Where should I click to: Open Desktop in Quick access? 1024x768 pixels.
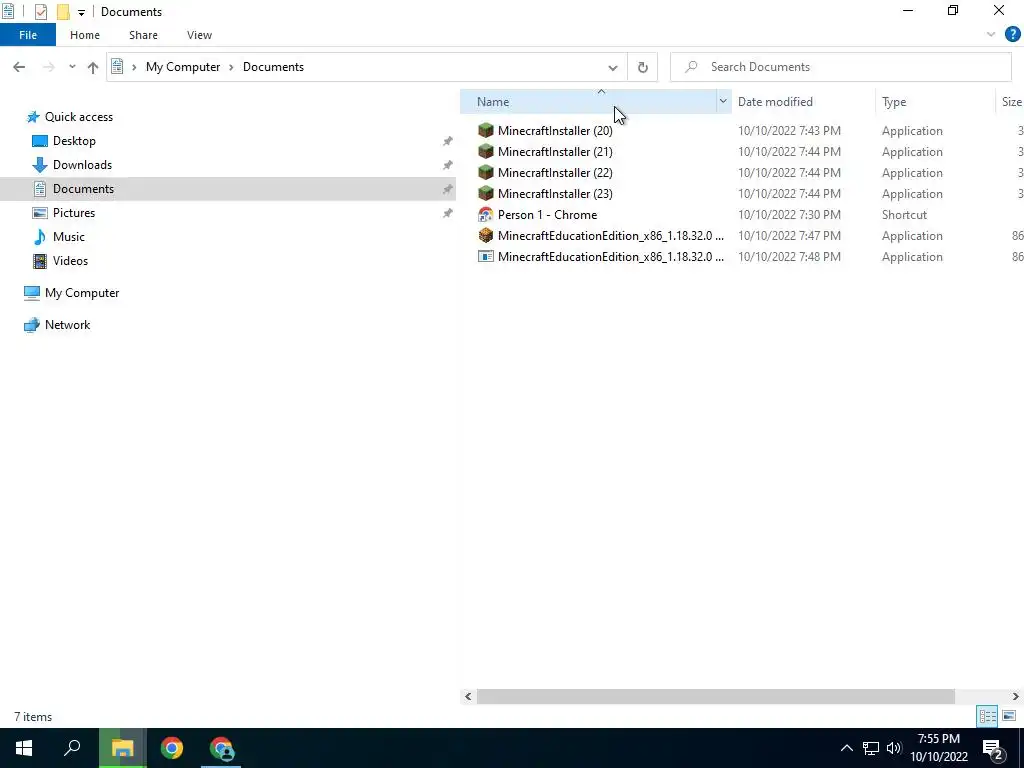point(74,141)
